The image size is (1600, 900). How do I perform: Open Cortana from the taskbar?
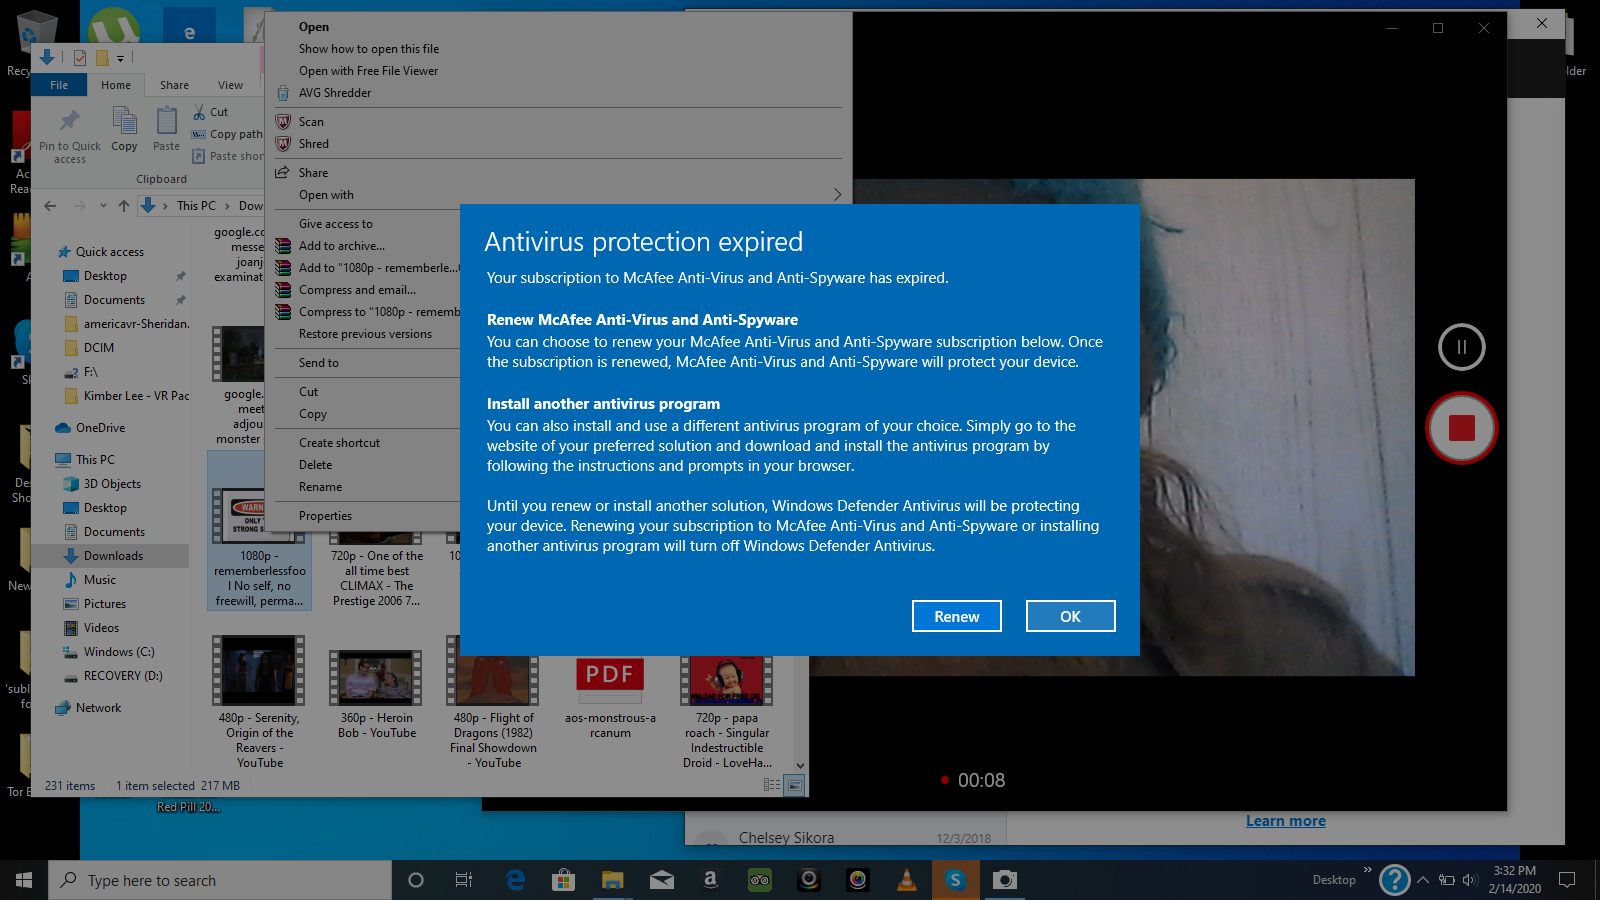pyautogui.click(x=416, y=880)
